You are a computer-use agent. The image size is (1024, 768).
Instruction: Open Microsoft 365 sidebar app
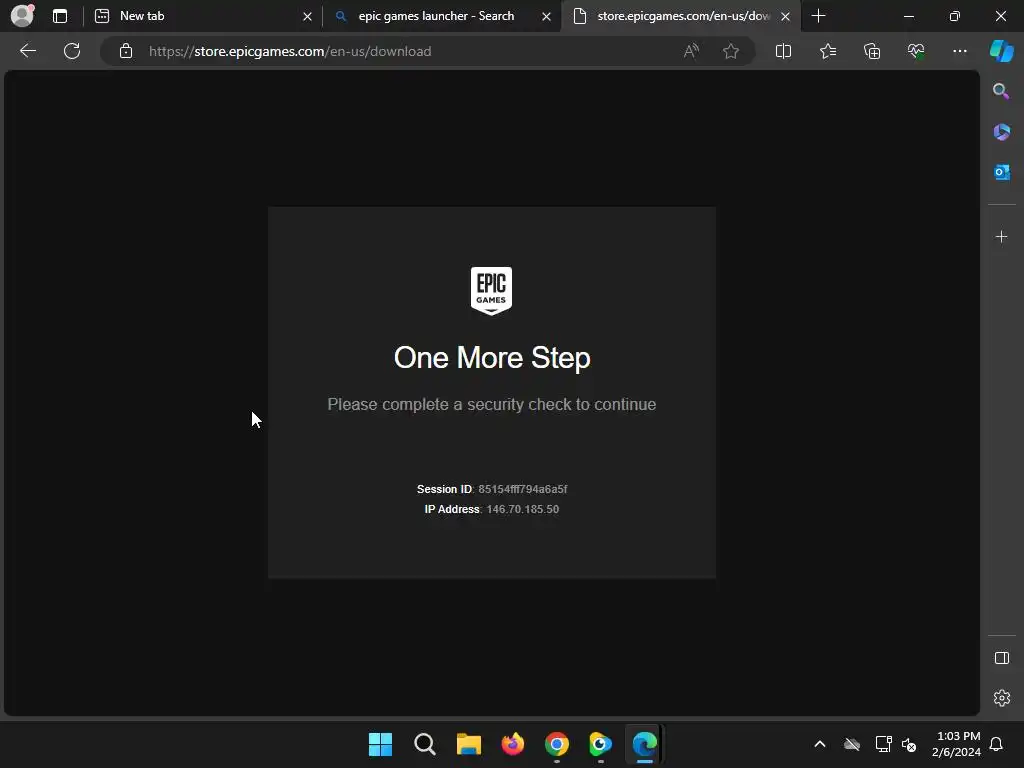click(x=1001, y=132)
